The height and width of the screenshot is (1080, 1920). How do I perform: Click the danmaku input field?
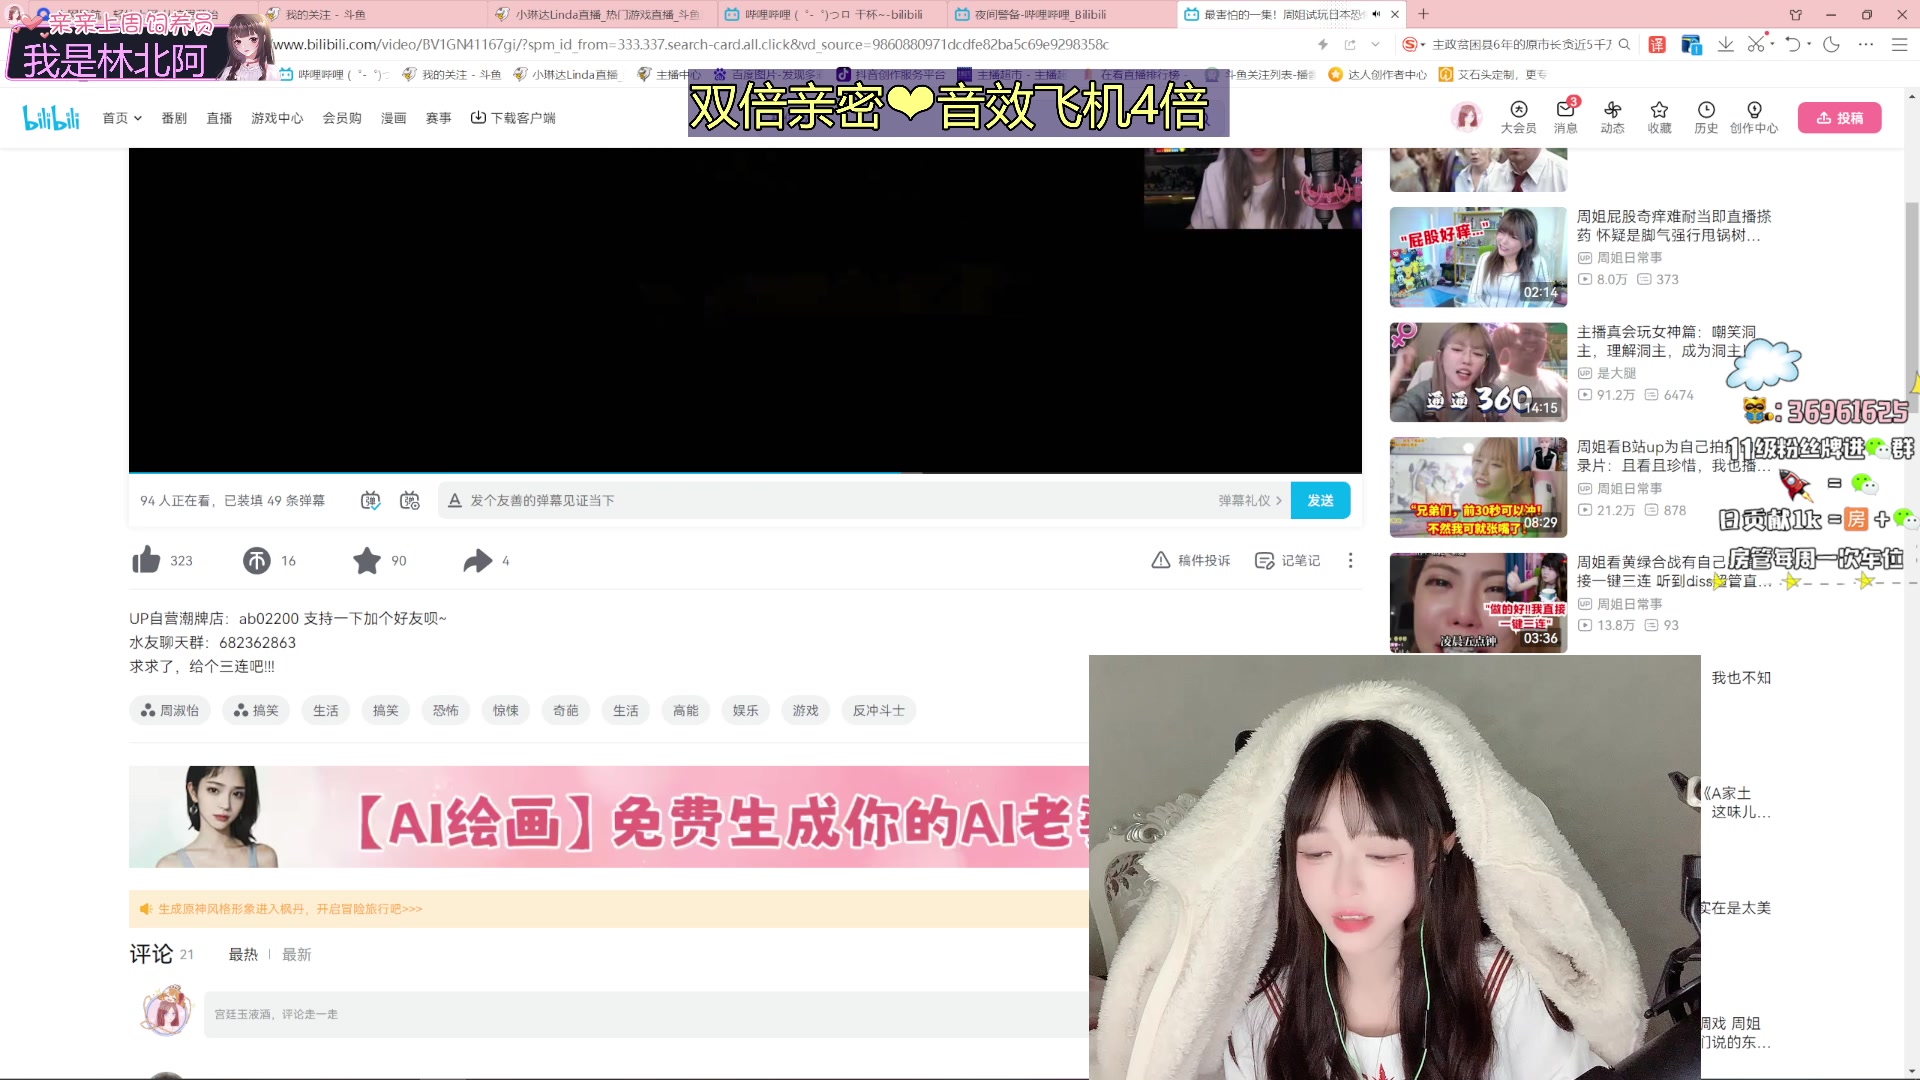tap(840, 500)
